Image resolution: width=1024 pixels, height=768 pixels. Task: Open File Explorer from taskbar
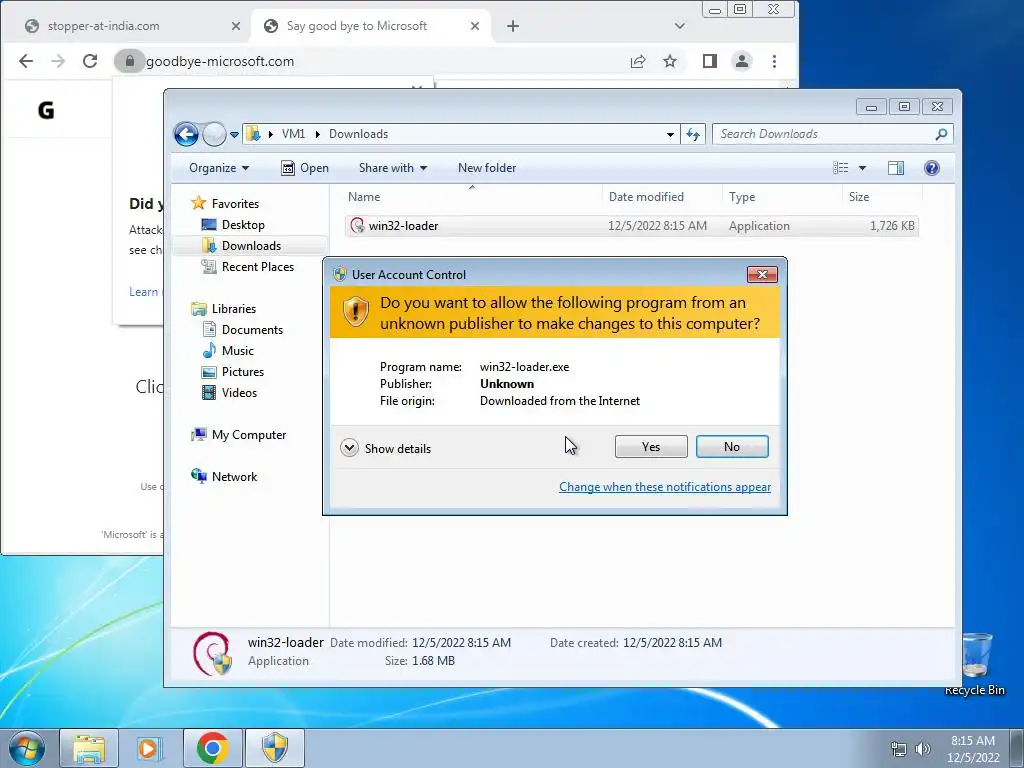tap(89, 748)
